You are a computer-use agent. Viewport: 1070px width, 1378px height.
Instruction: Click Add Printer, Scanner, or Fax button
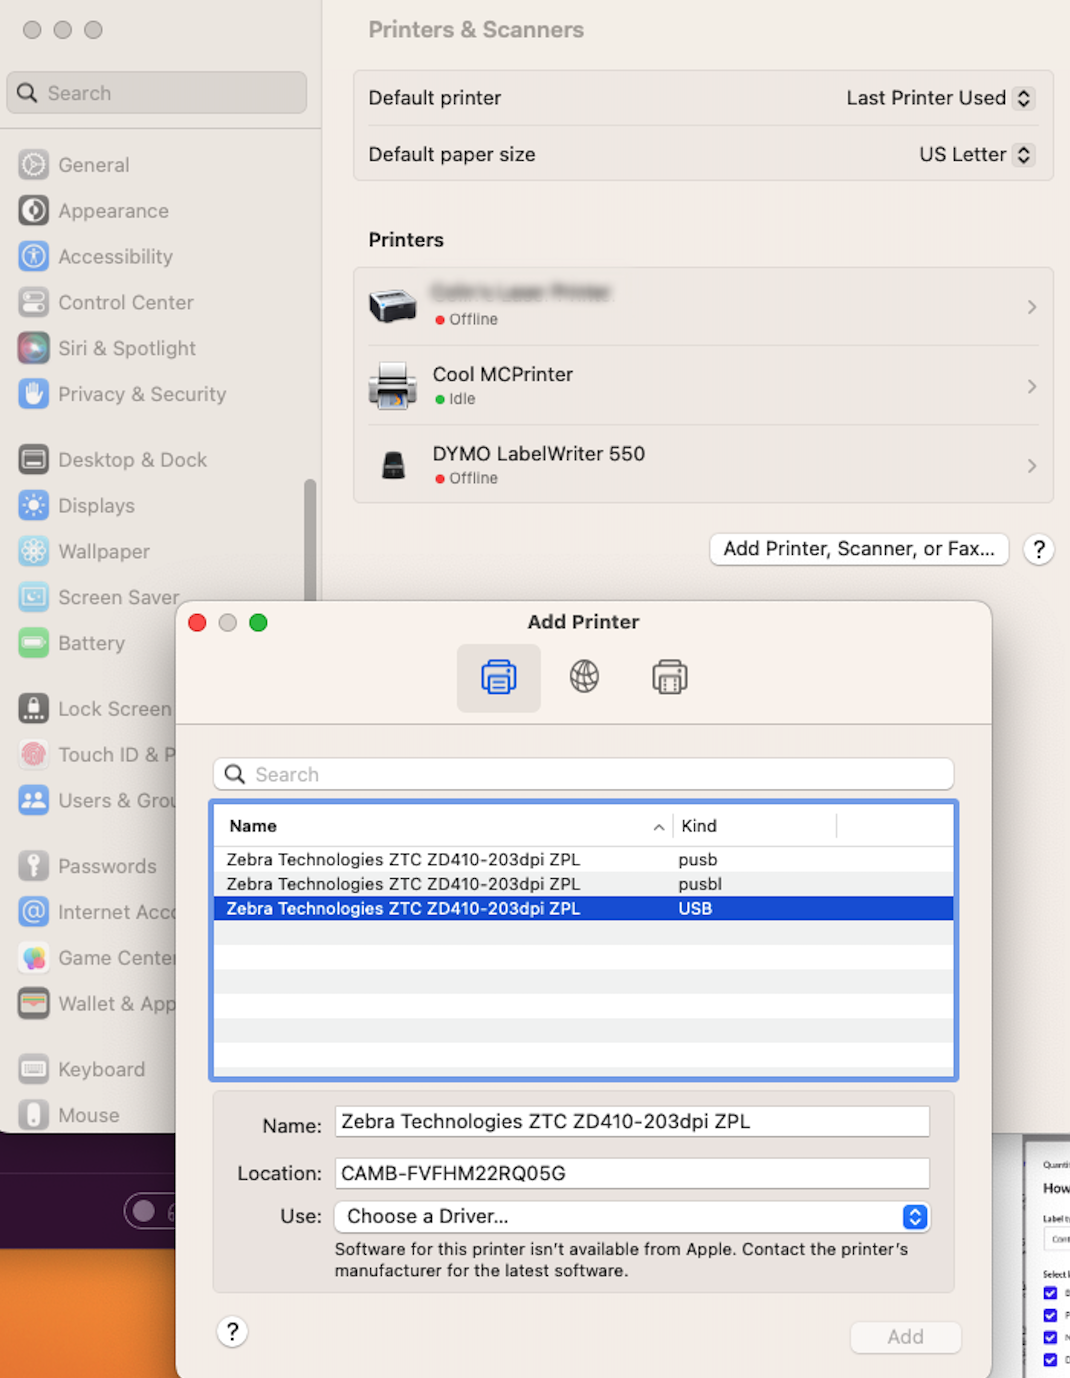pos(859,549)
